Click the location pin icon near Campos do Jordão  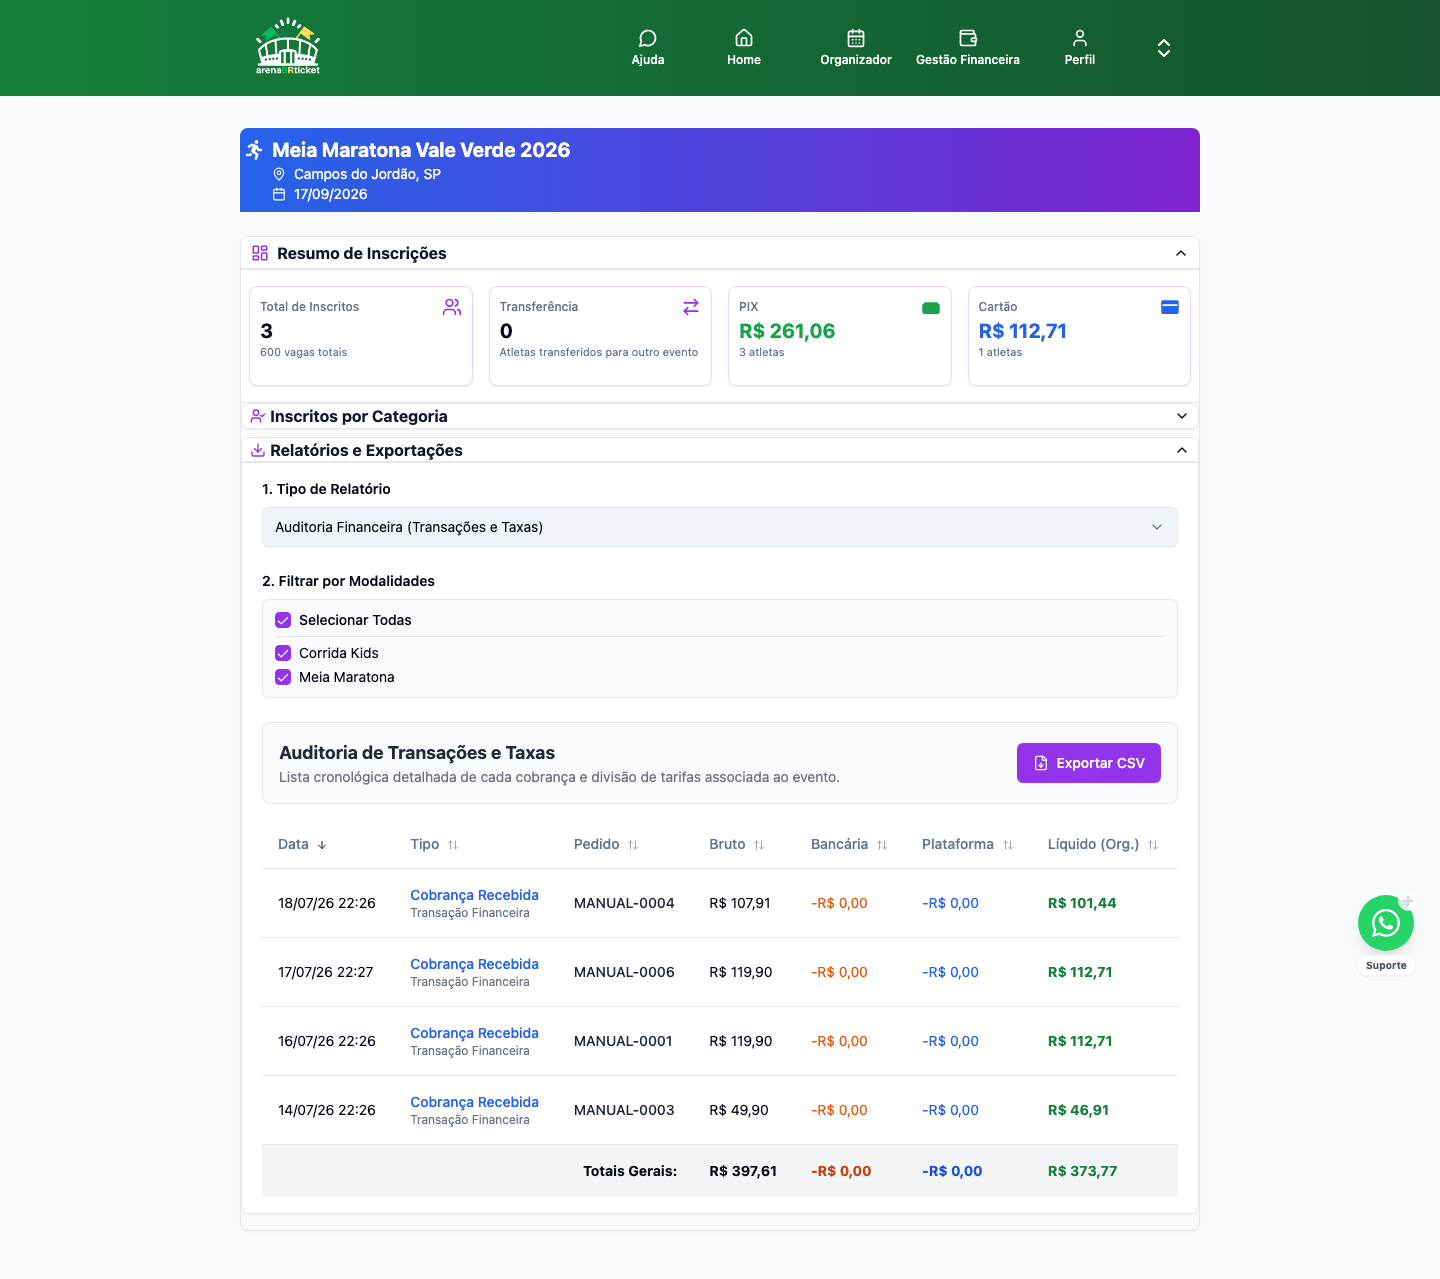point(279,174)
